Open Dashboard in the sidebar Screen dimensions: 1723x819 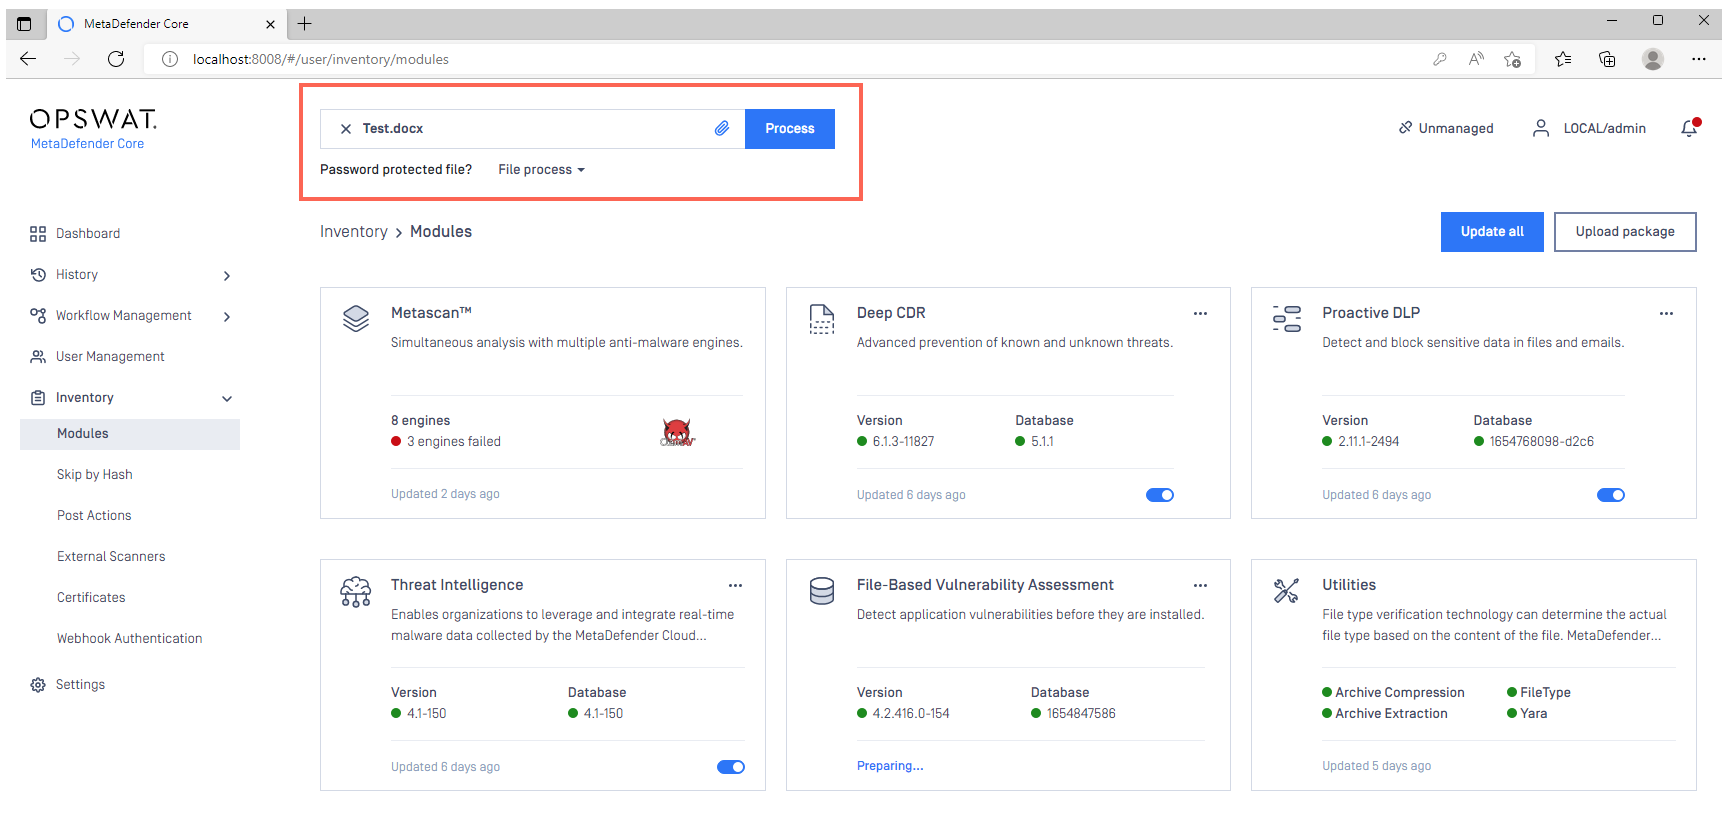(88, 234)
